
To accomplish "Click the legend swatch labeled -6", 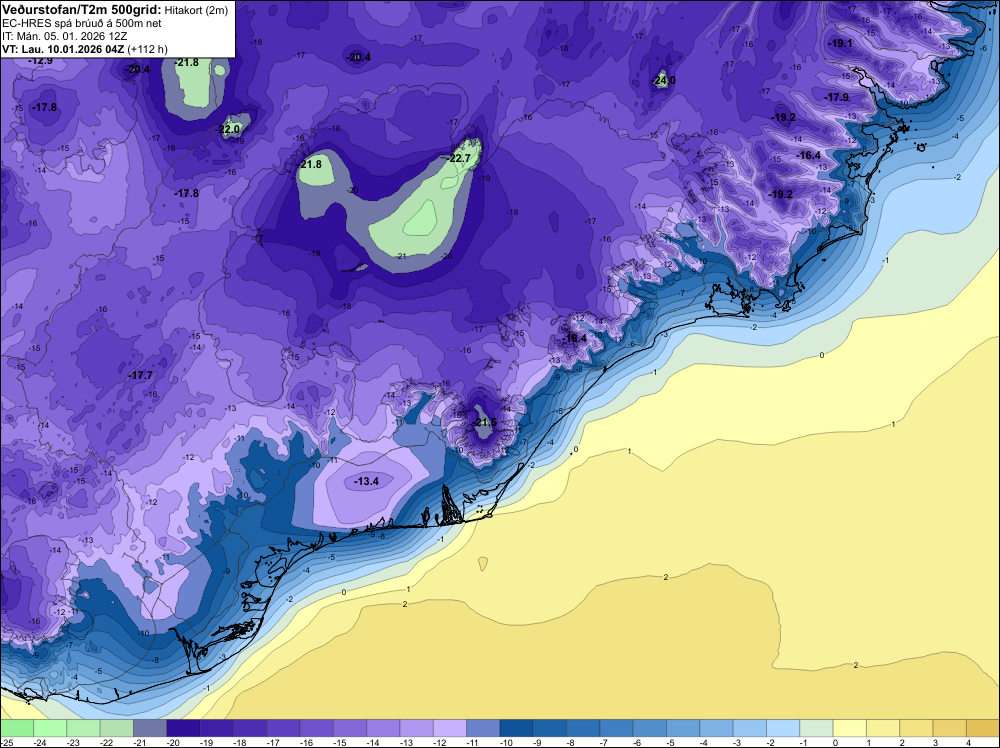I will pyautogui.click(x=650, y=728).
